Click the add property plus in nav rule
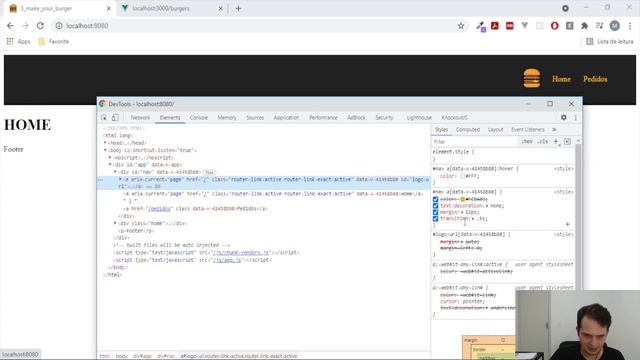Screen dimensions: 640x360 point(567,224)
